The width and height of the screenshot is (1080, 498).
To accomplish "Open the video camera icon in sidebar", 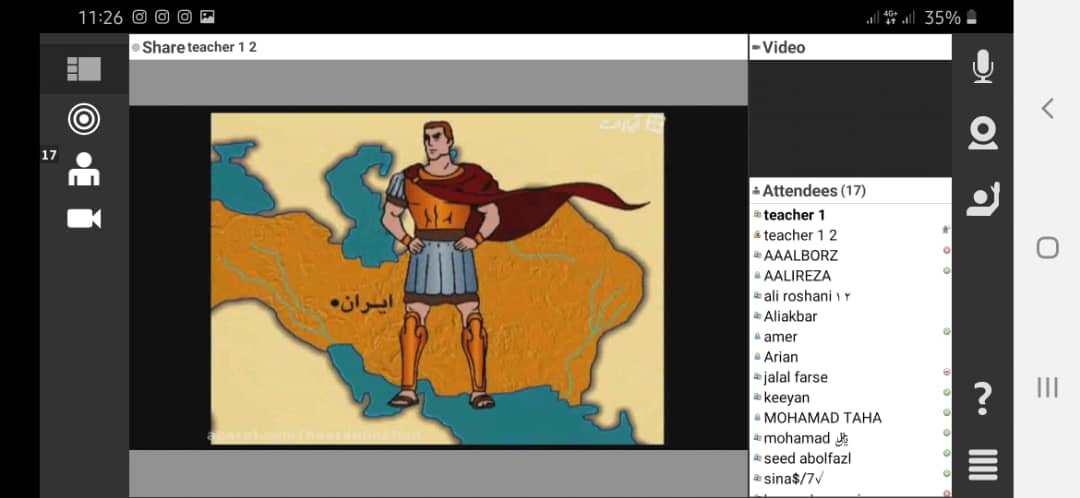I will [84, 218].
